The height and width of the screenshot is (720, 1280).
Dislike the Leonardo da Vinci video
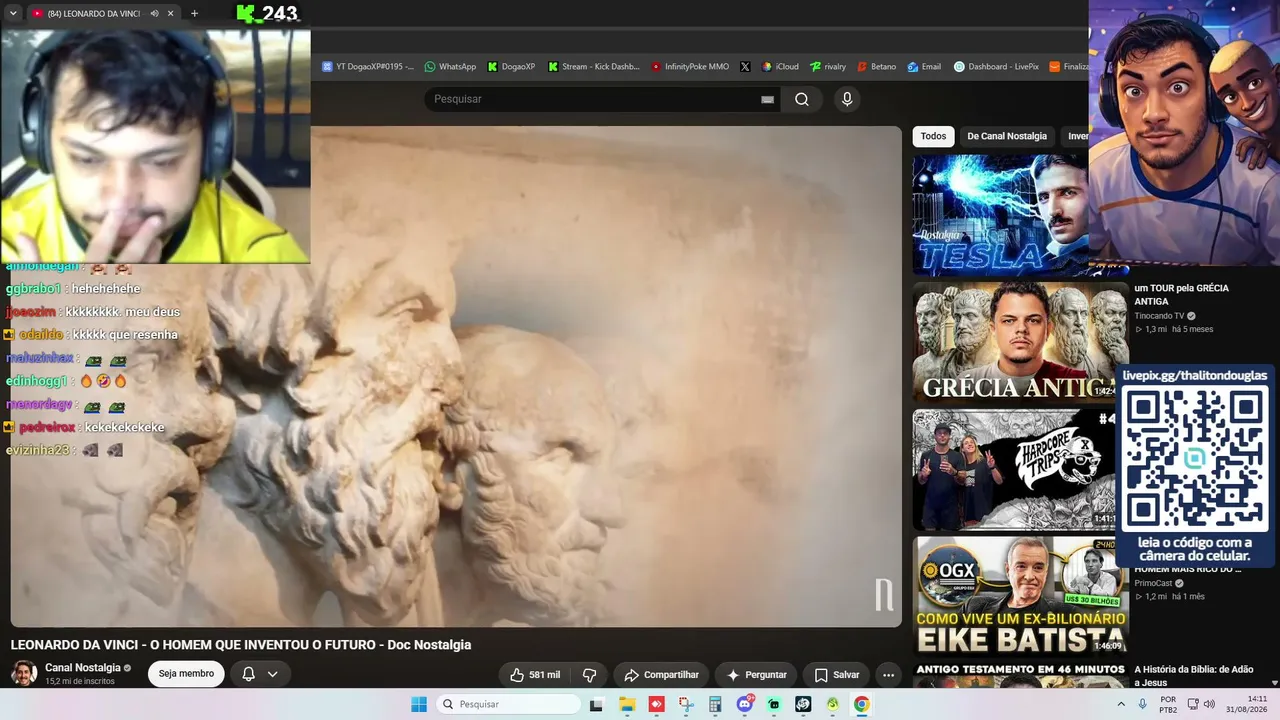[590, 675]
